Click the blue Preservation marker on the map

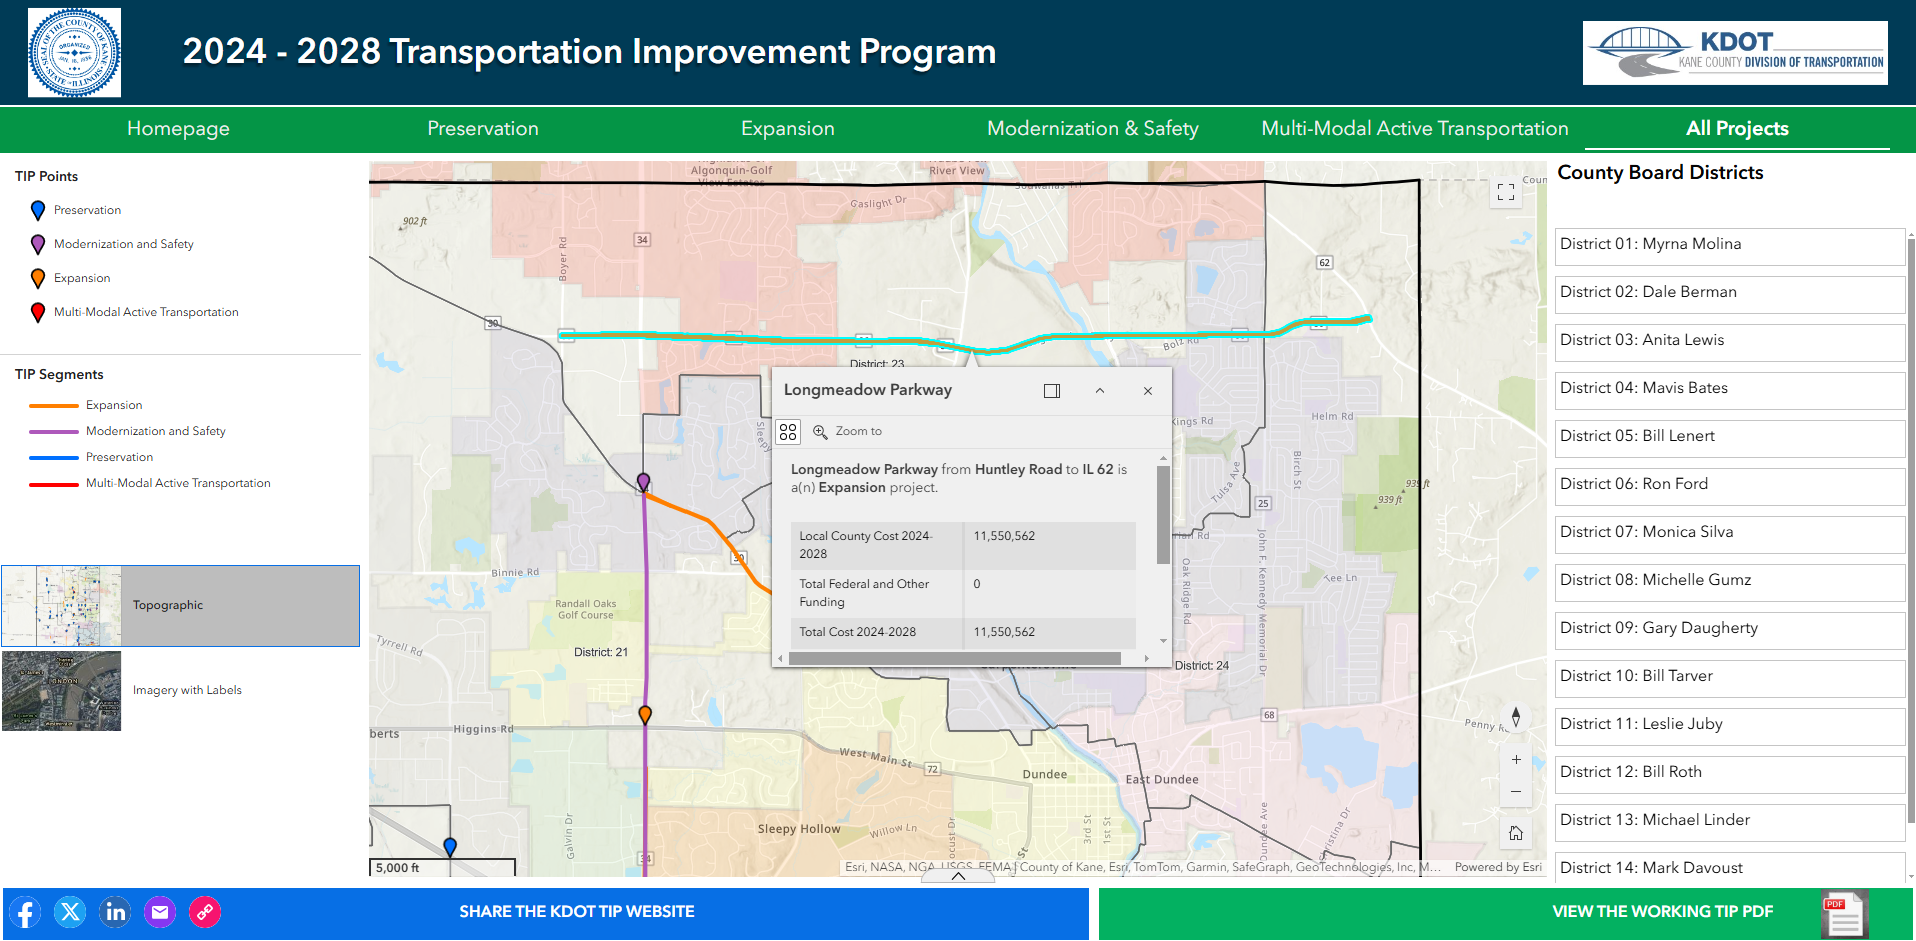click(450, 847)
